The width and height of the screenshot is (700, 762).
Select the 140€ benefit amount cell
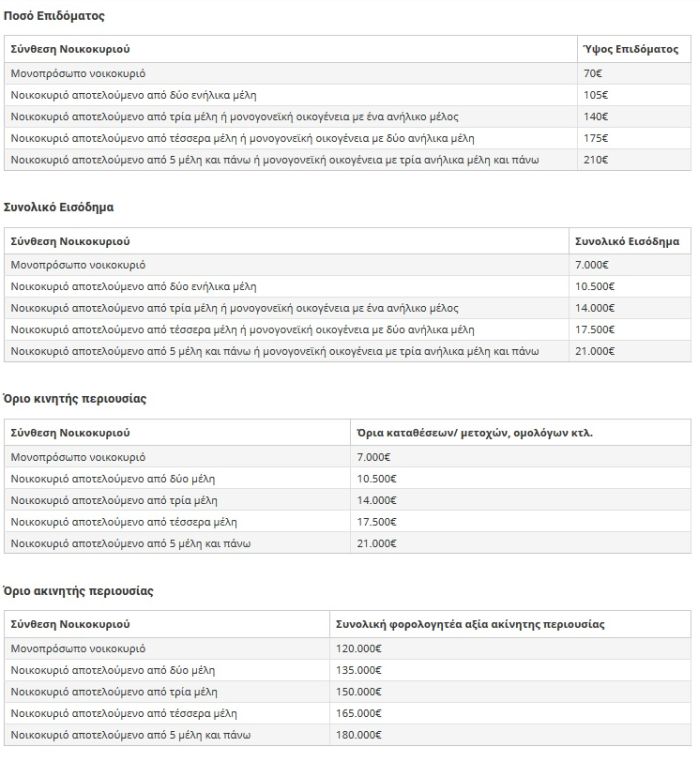[634, 117]
